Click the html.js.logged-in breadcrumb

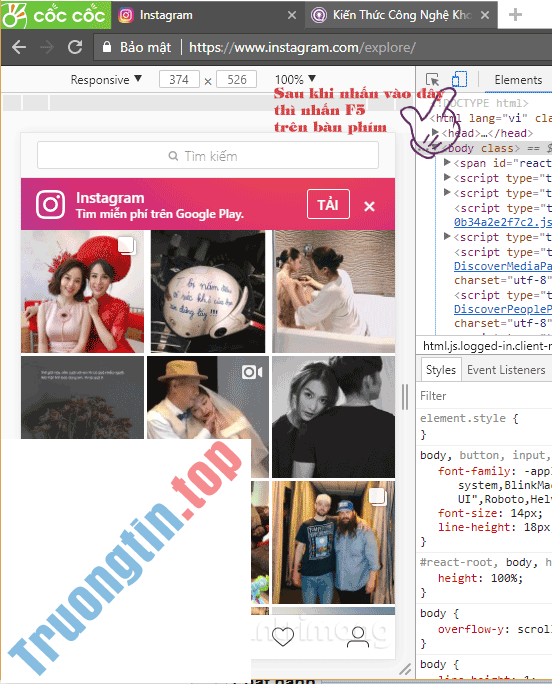tap(487, 346)
